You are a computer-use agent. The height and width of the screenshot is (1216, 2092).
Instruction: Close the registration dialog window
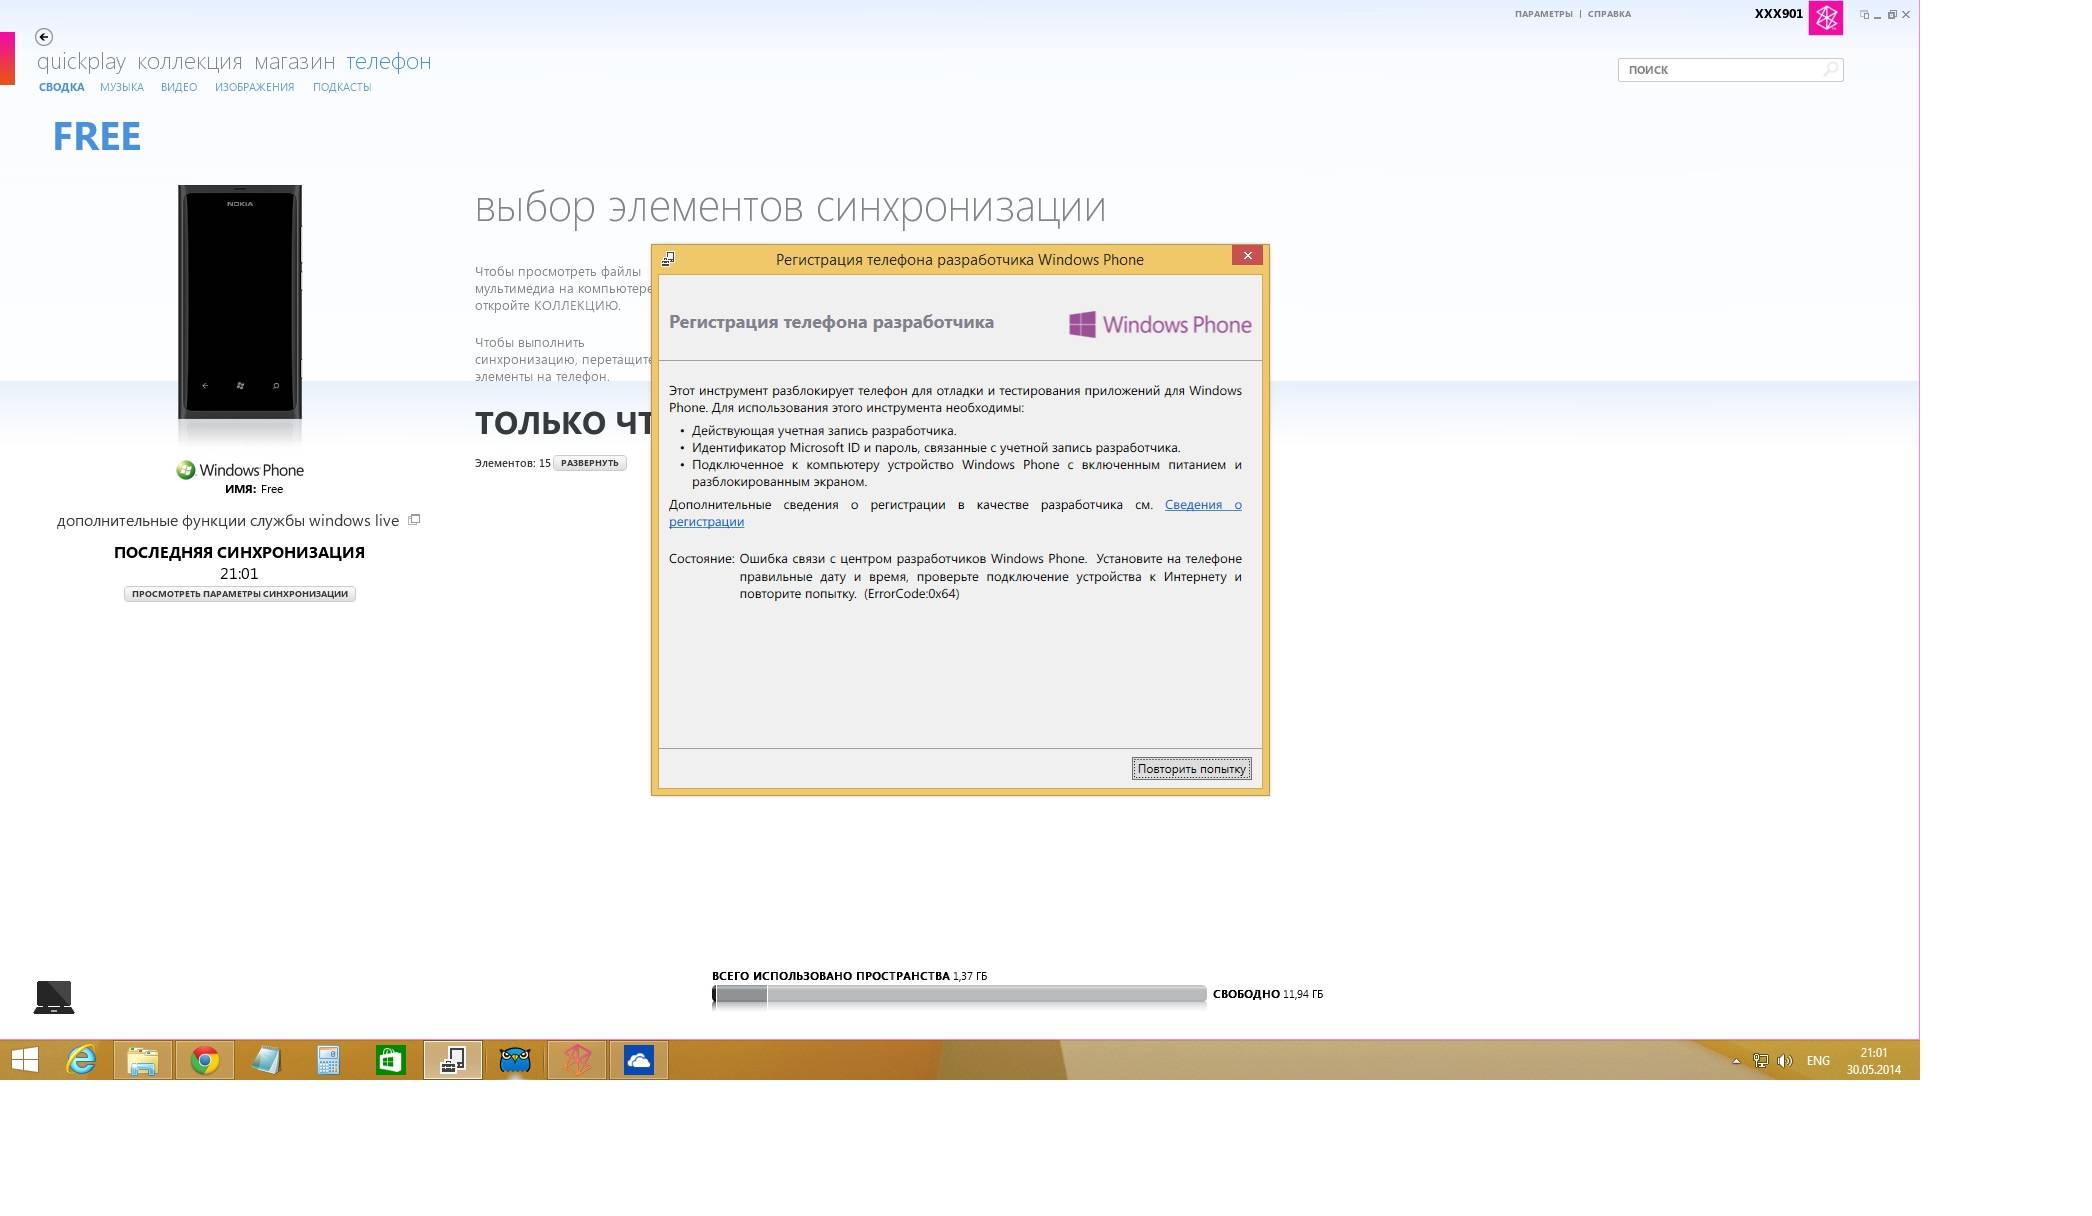(x=1247, y=256)
